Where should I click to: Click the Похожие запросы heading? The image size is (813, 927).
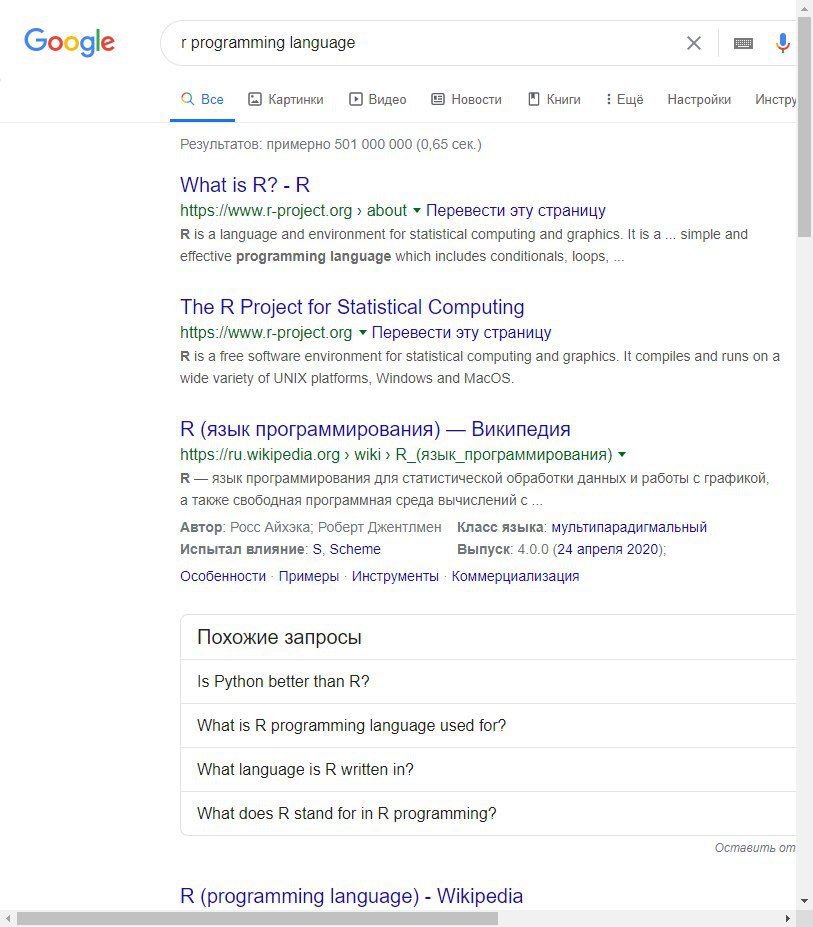pos(279,637)
